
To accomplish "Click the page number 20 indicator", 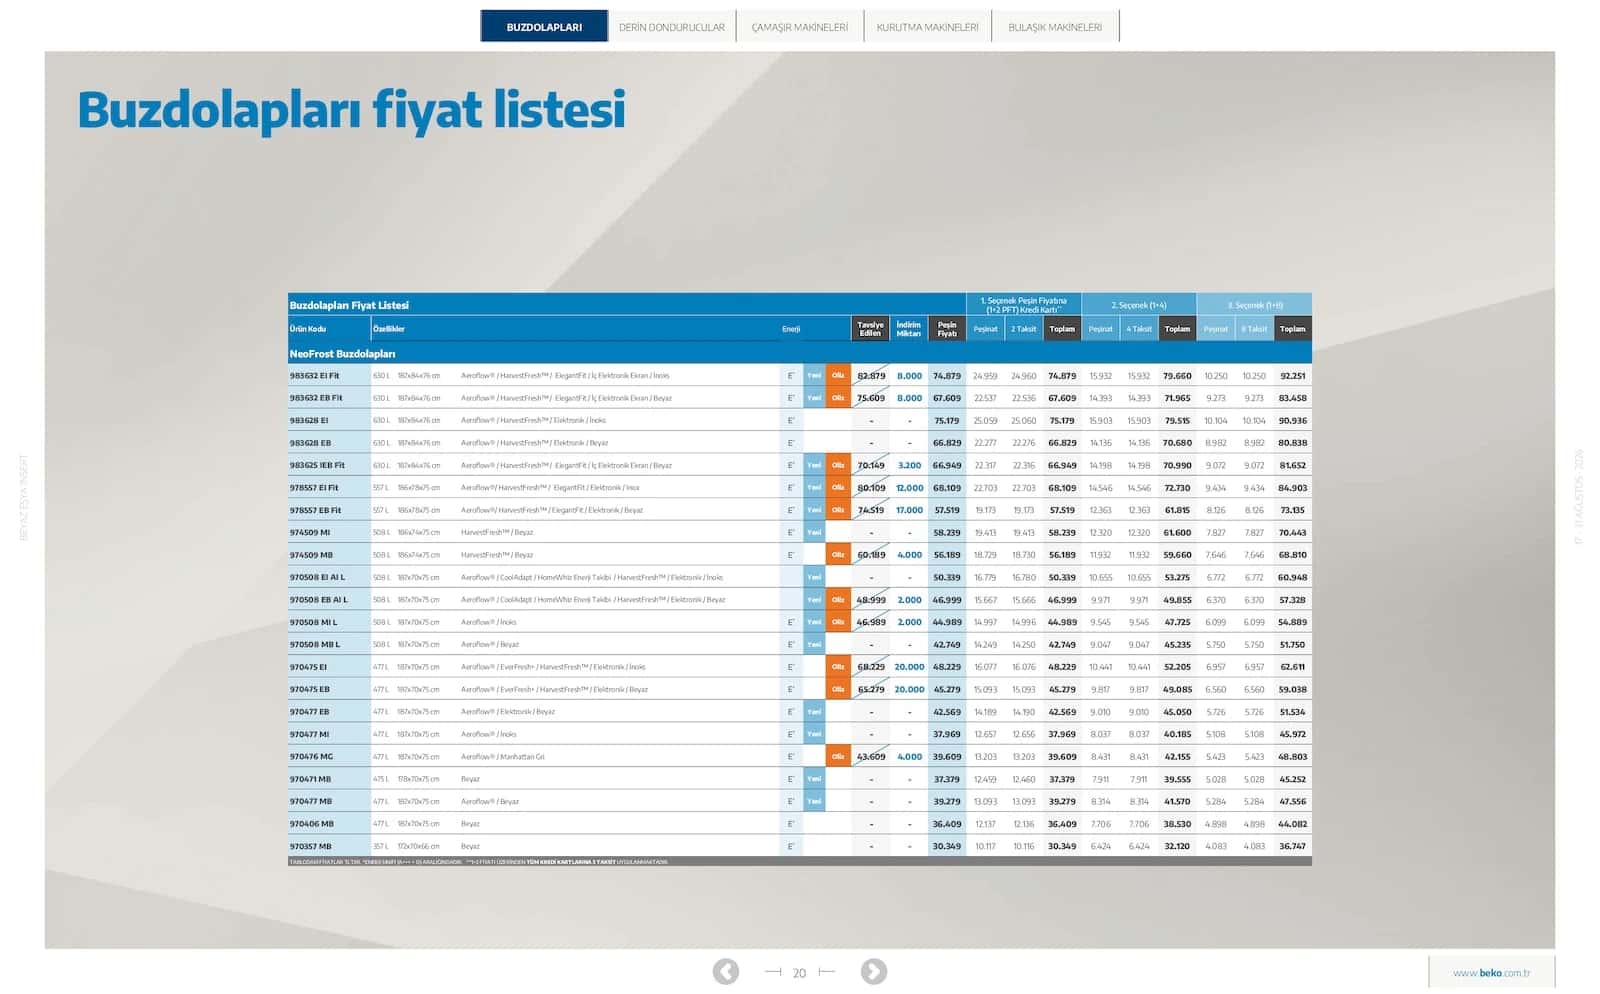I will 799,973.
